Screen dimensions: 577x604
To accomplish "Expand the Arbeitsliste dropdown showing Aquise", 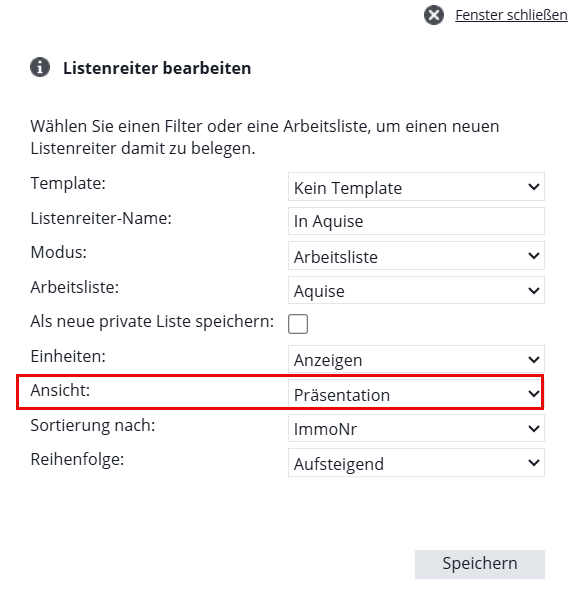I will pos(416,290).
